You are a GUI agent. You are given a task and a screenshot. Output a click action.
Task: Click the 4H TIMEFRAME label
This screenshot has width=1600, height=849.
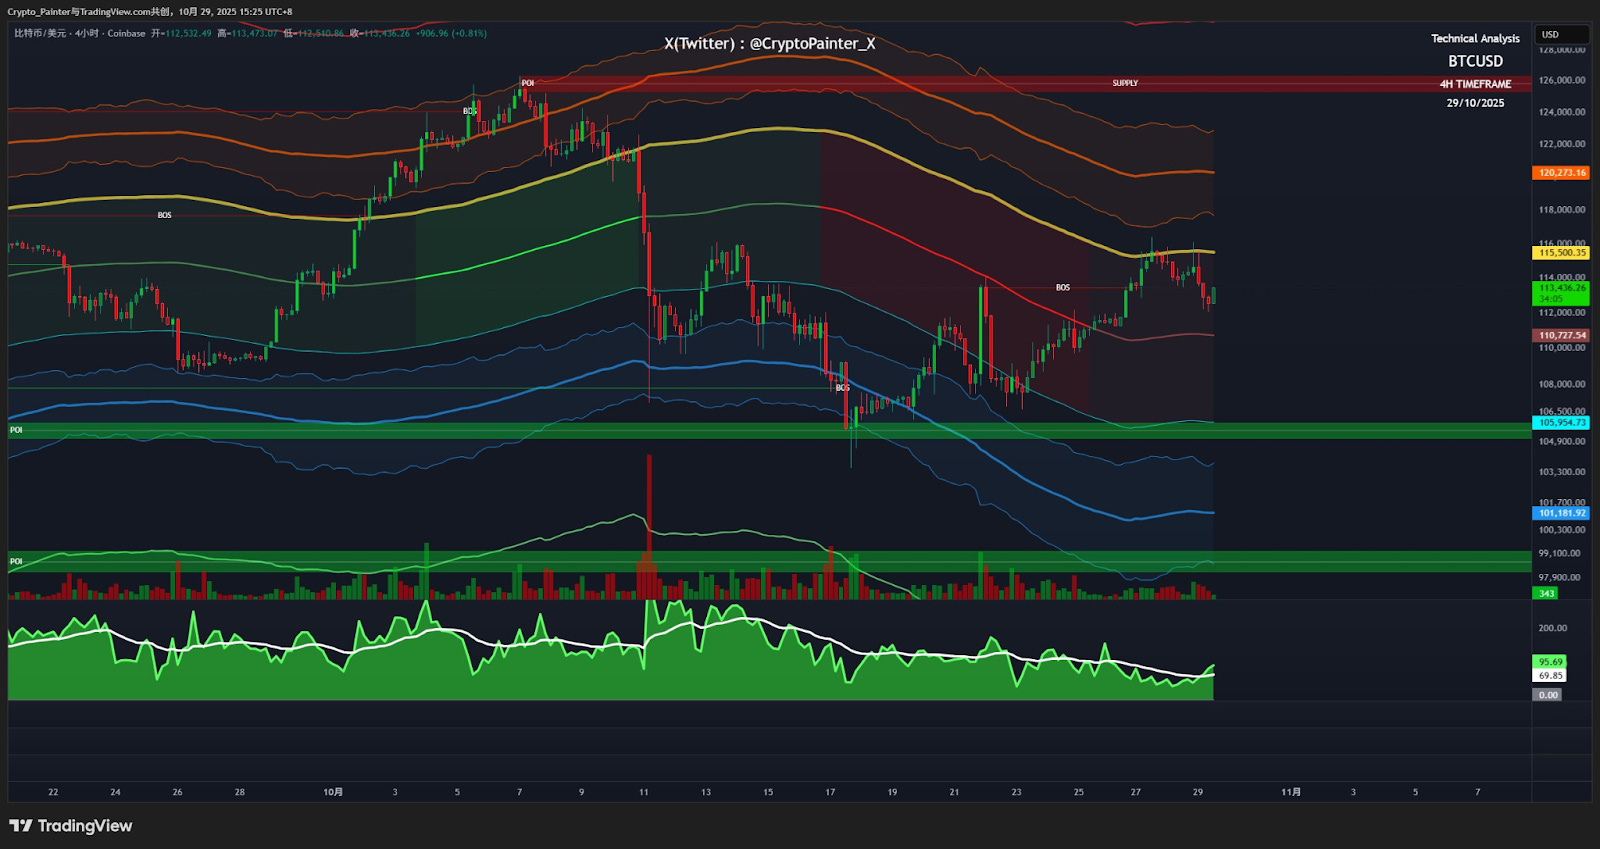coord(1475,84)
